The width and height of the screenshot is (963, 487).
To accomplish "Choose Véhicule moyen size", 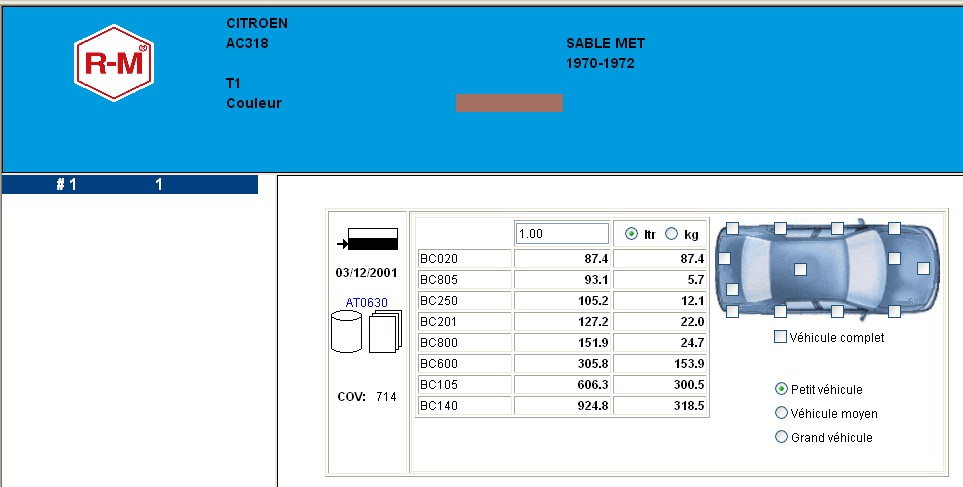I will tap(781, 413).
